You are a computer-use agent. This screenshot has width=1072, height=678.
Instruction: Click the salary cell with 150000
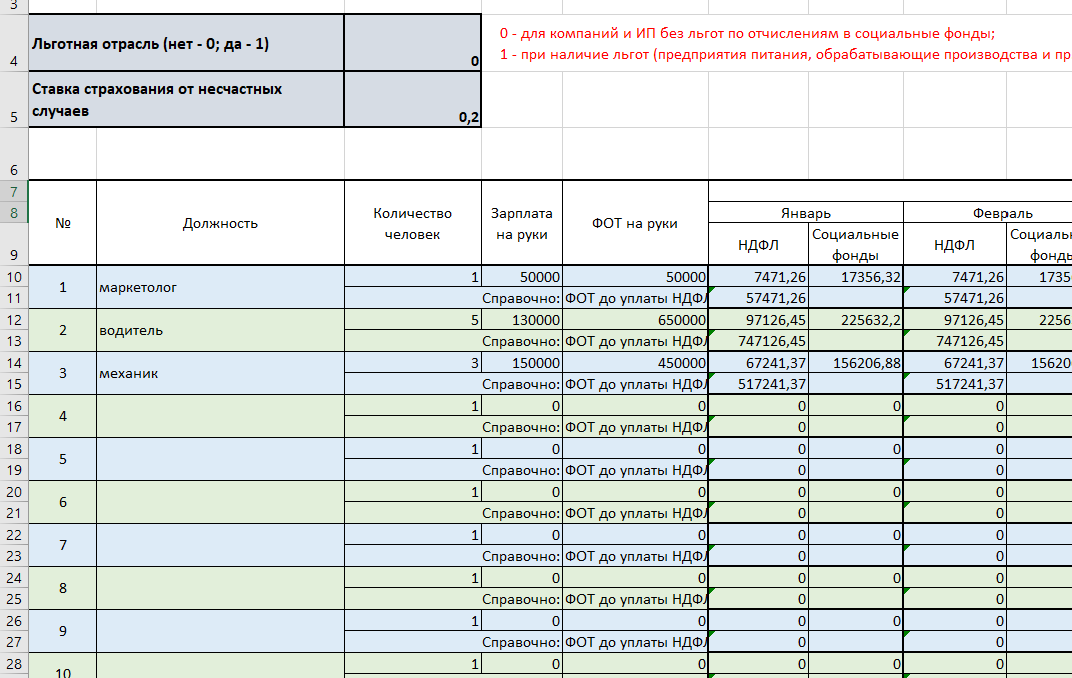tap(522, 363)
